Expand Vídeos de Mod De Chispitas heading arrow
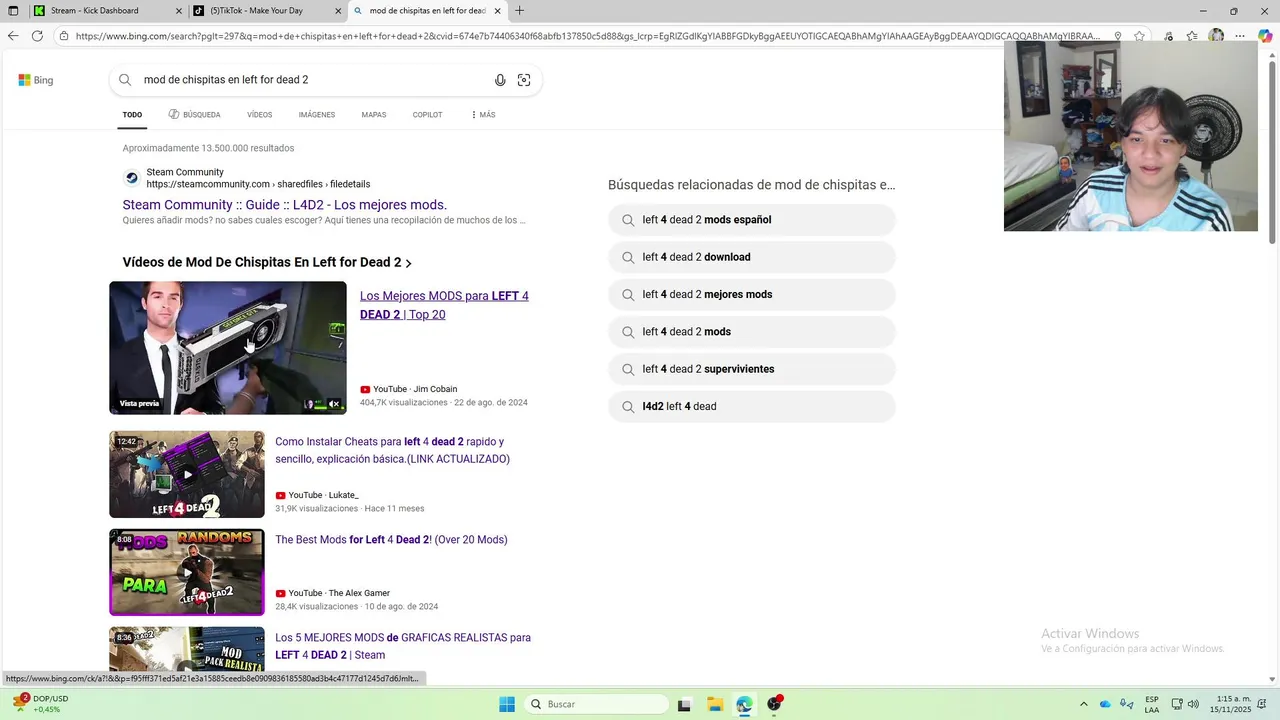The height and width of the screenshot is (720, 1280). pos(408,263)
